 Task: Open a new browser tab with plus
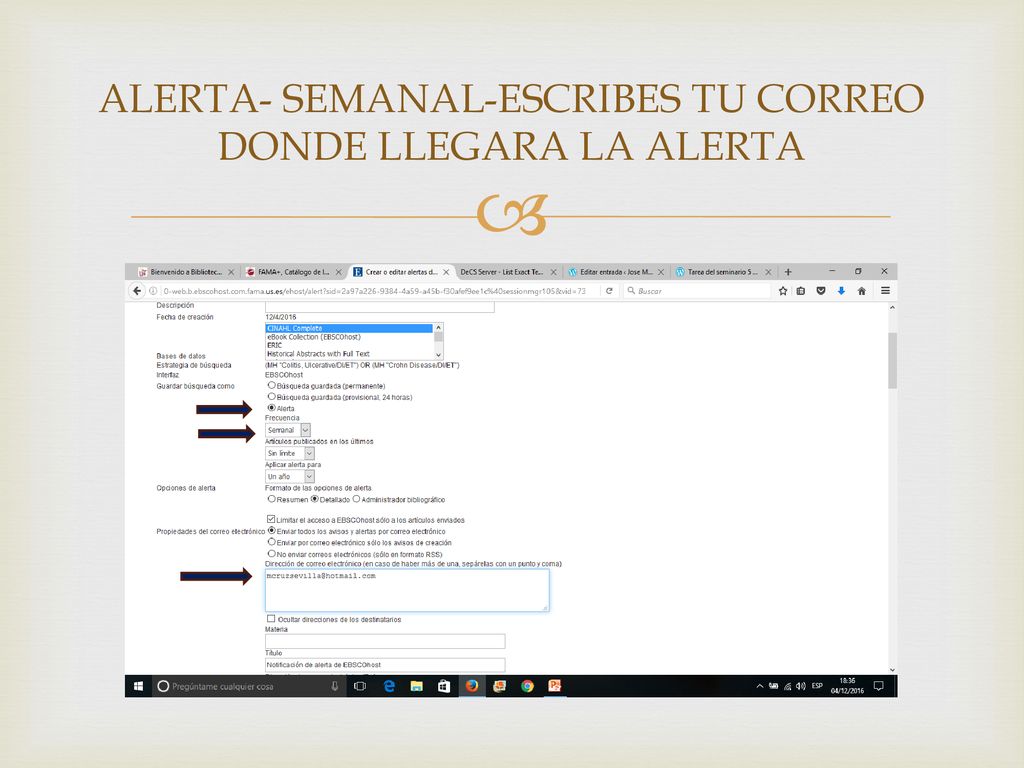[x=788, y=272]
